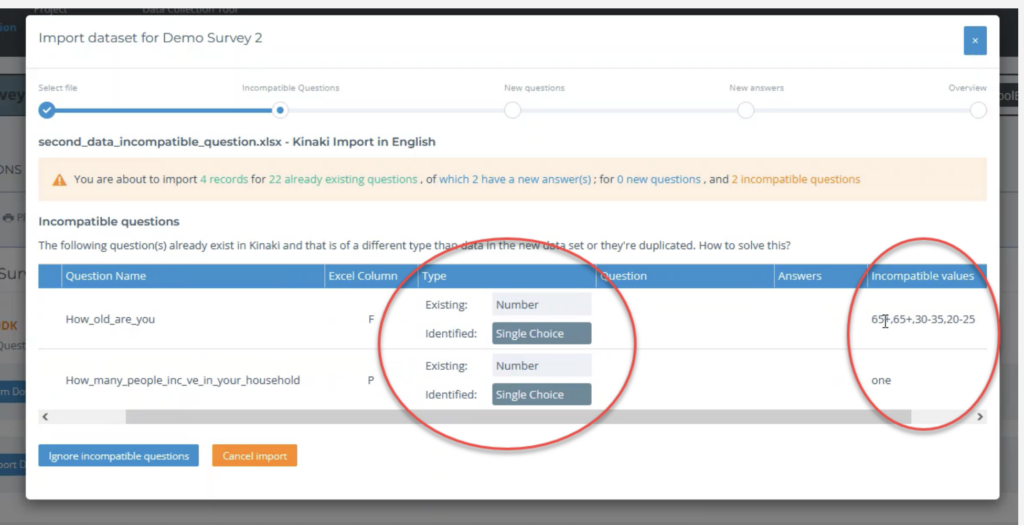Click '4 records' text in alert
The image size is (1024, 525).
224,179
